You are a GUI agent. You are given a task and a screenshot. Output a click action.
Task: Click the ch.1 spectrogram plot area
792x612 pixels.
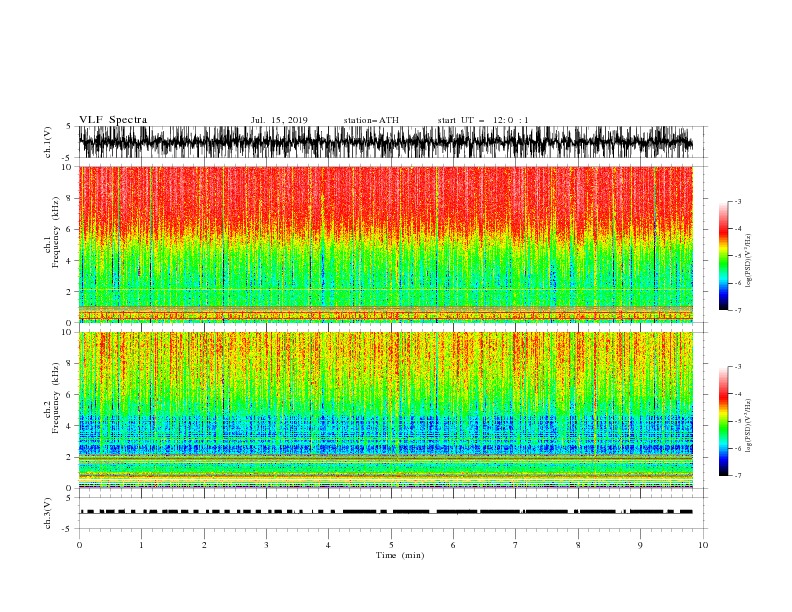tap(385, 244)
